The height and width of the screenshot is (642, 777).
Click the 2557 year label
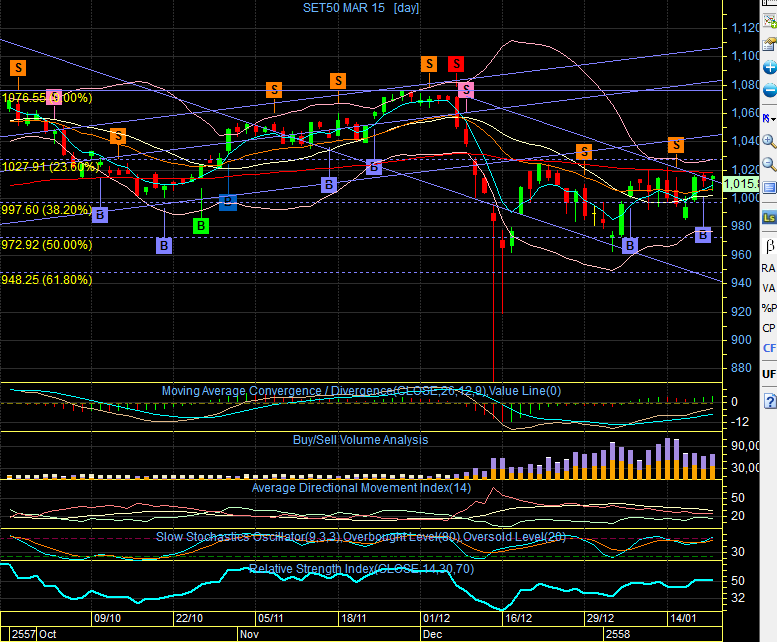23,634
